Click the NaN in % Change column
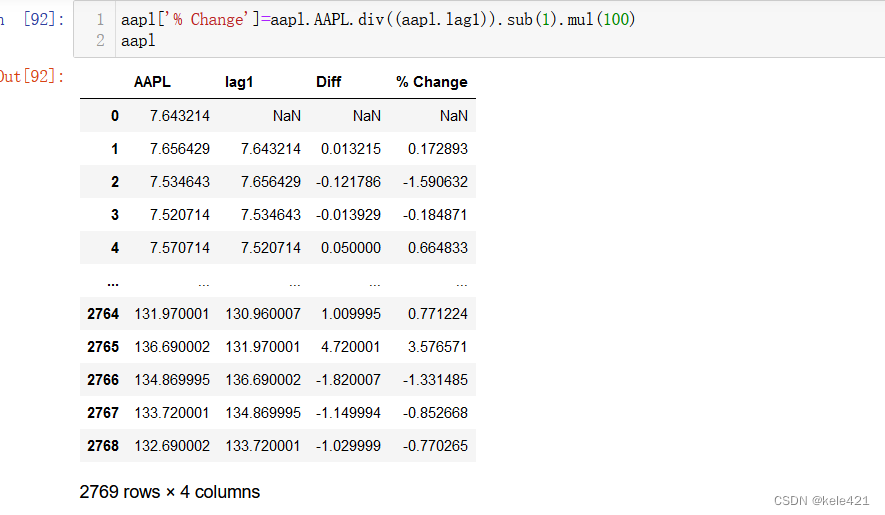Image resolution: width=885 pixels, height=515 pixels. (x=454, y=116)
